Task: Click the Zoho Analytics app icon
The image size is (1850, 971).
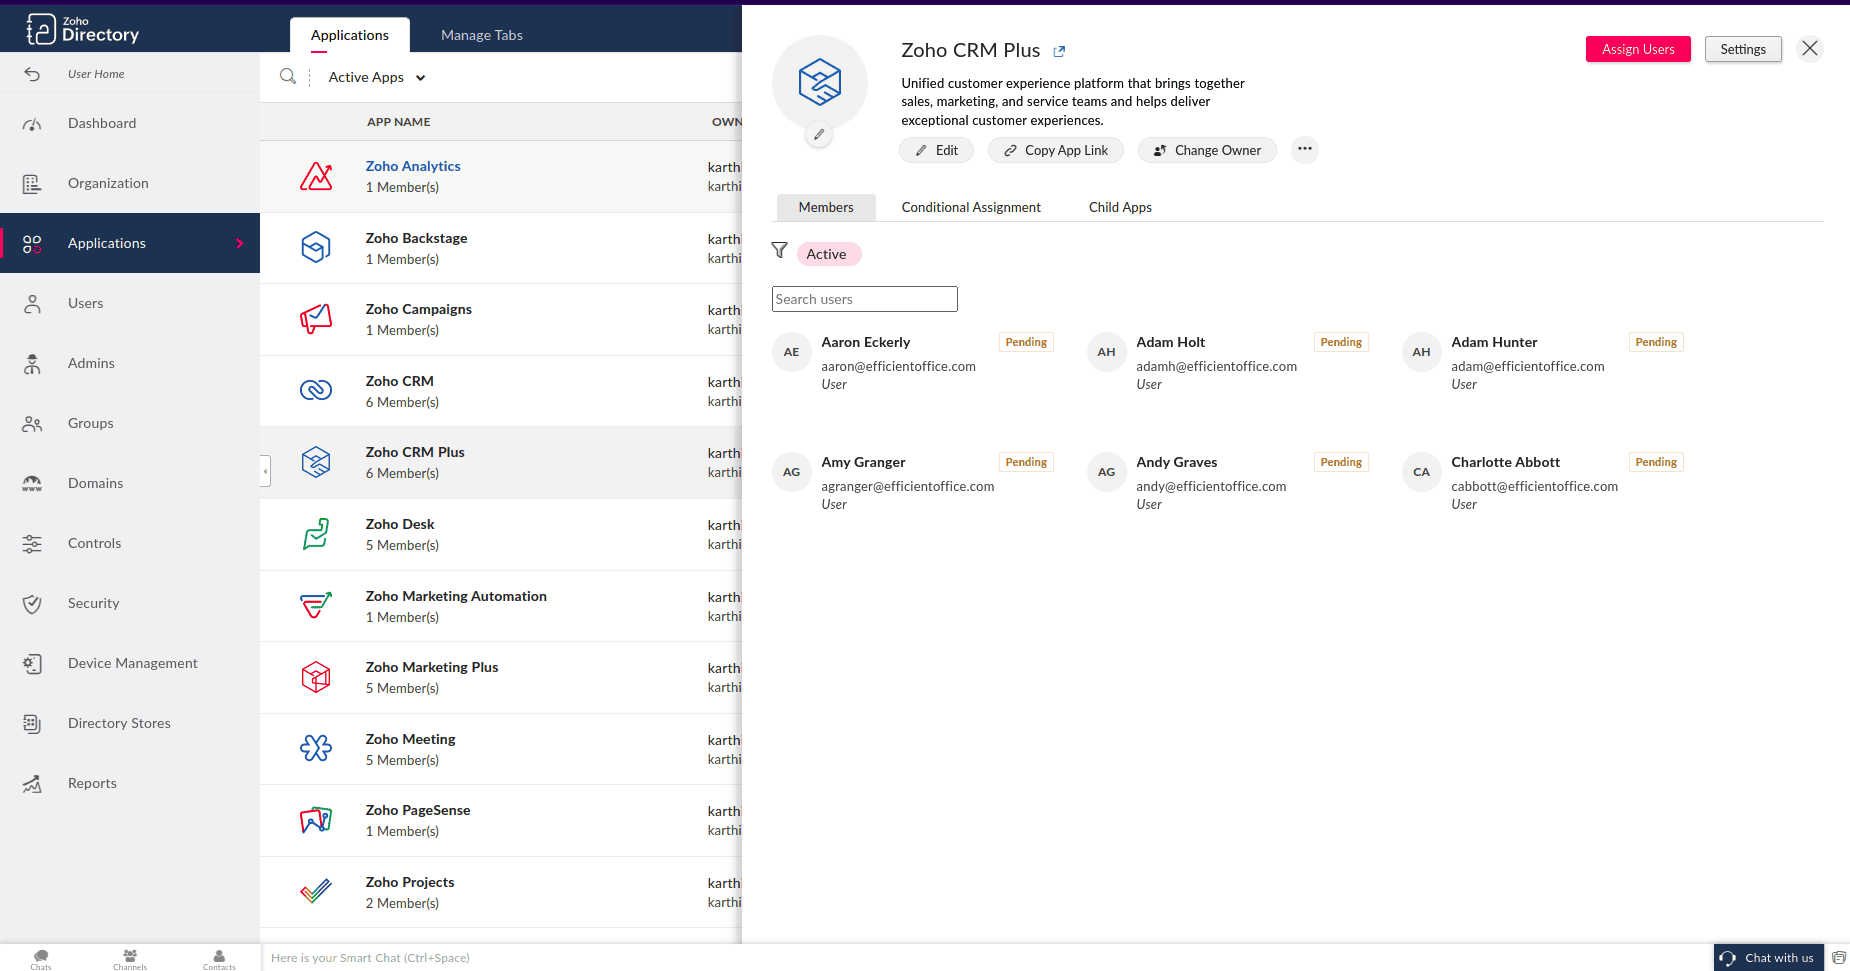Action: (316, 176)
